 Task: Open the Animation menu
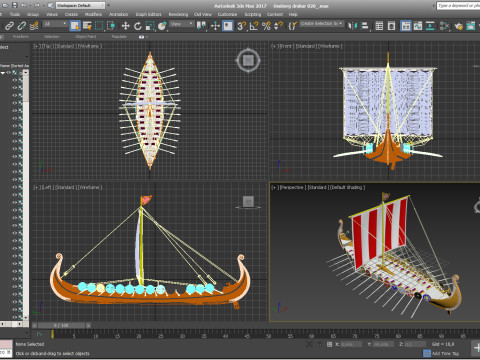[118, 14]
